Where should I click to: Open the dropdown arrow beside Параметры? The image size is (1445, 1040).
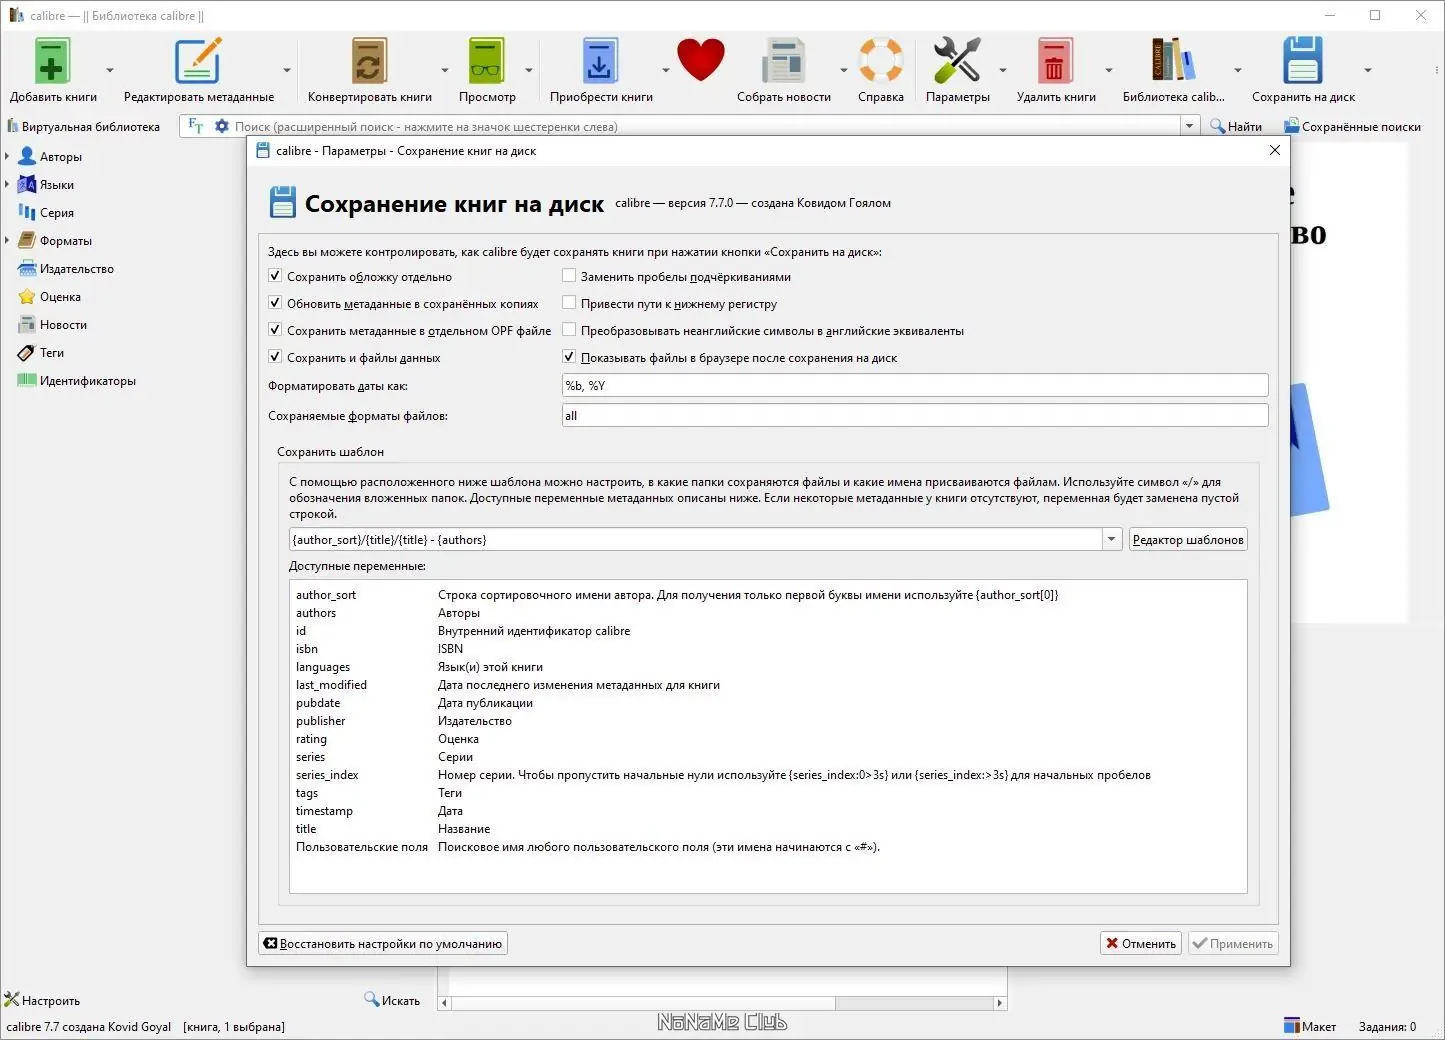click(1003, 70)
